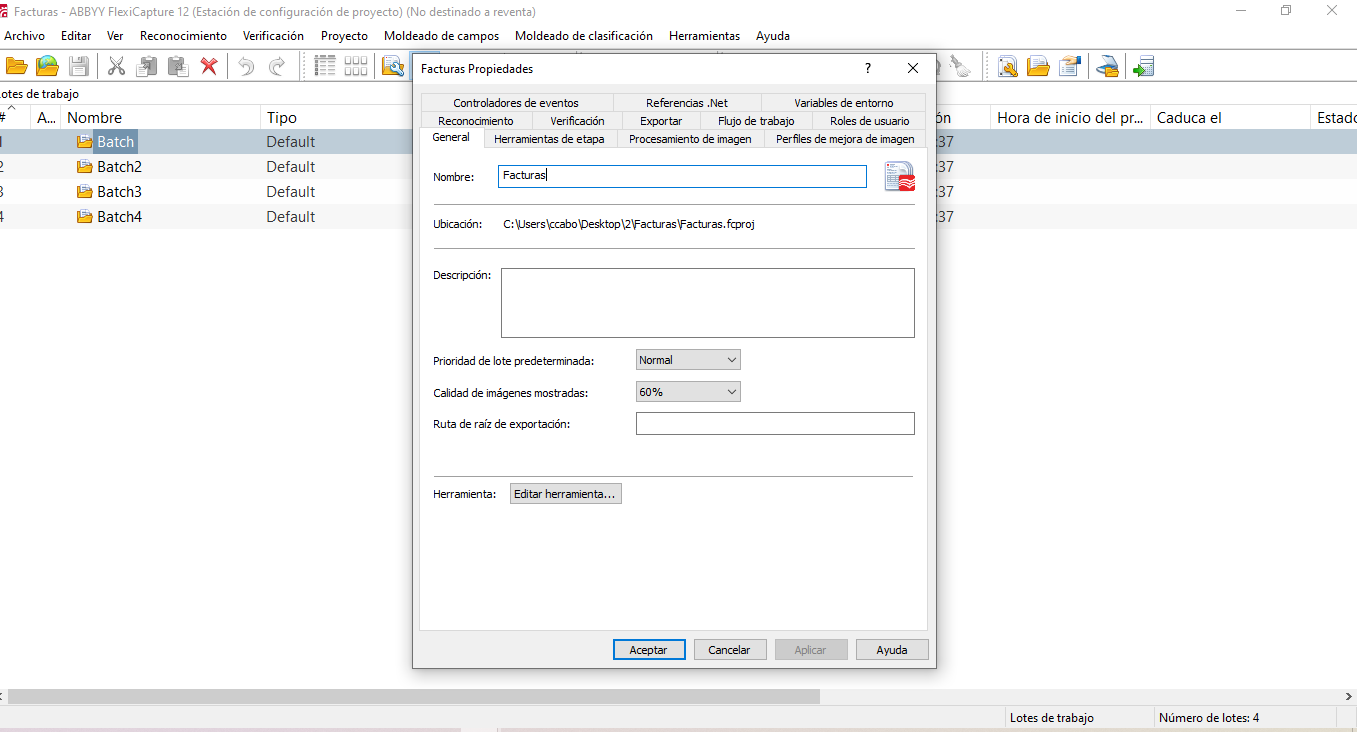The image size is (1357, 732).
Task: Switch to Herramientas de etapa tab
Action: click(x=549, y=139)
